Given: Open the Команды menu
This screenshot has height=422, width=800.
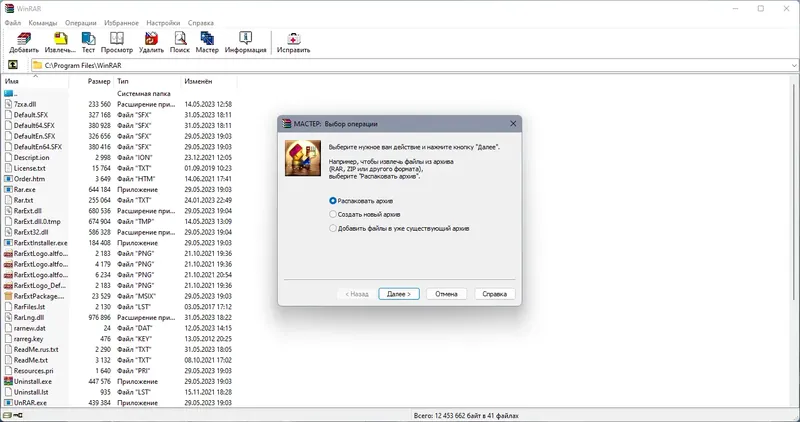Looking at the screenshot, I should 43,23.
